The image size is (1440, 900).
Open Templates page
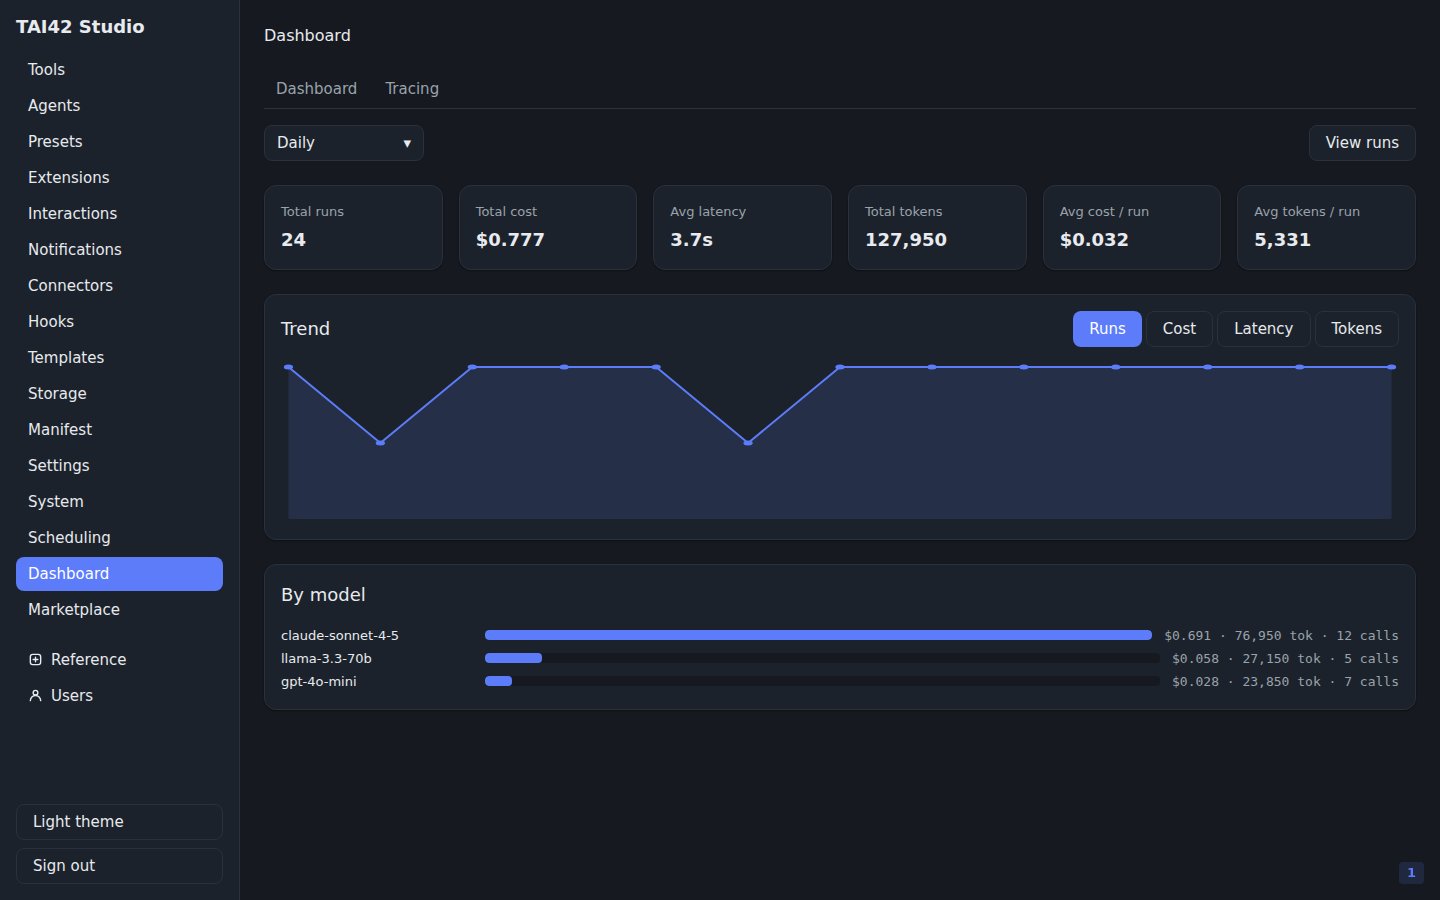(119, 357)
